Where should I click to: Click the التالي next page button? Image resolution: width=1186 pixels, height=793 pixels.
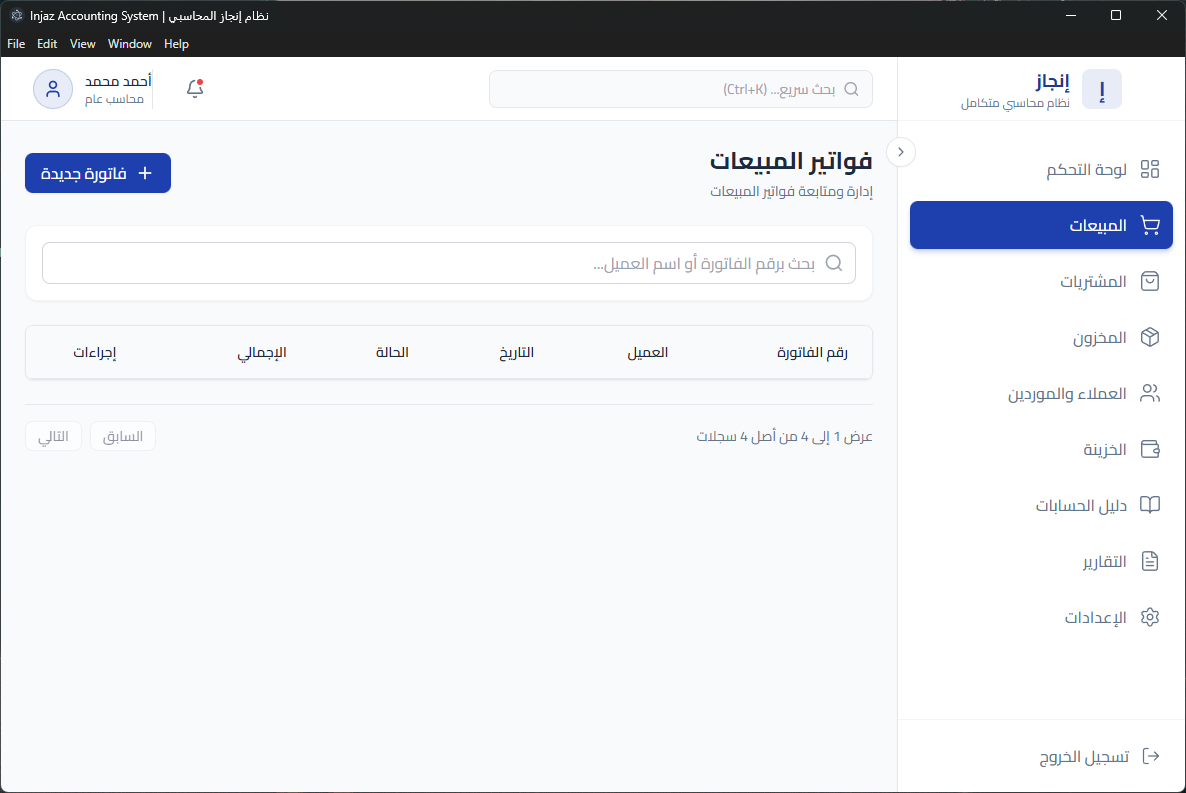point(53,436)
